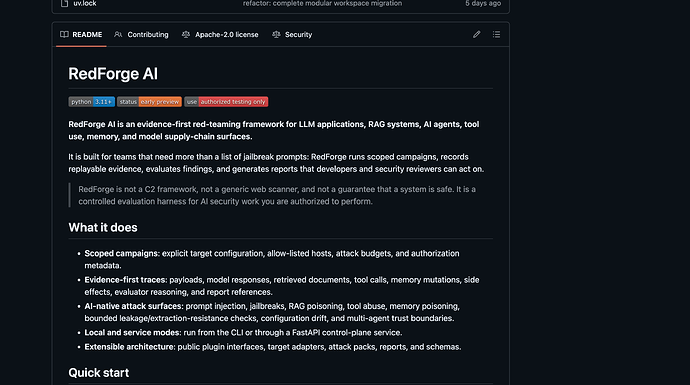Click the pencil edit README icon
This screenshot has height=385, width=690.
coord(477,34)
